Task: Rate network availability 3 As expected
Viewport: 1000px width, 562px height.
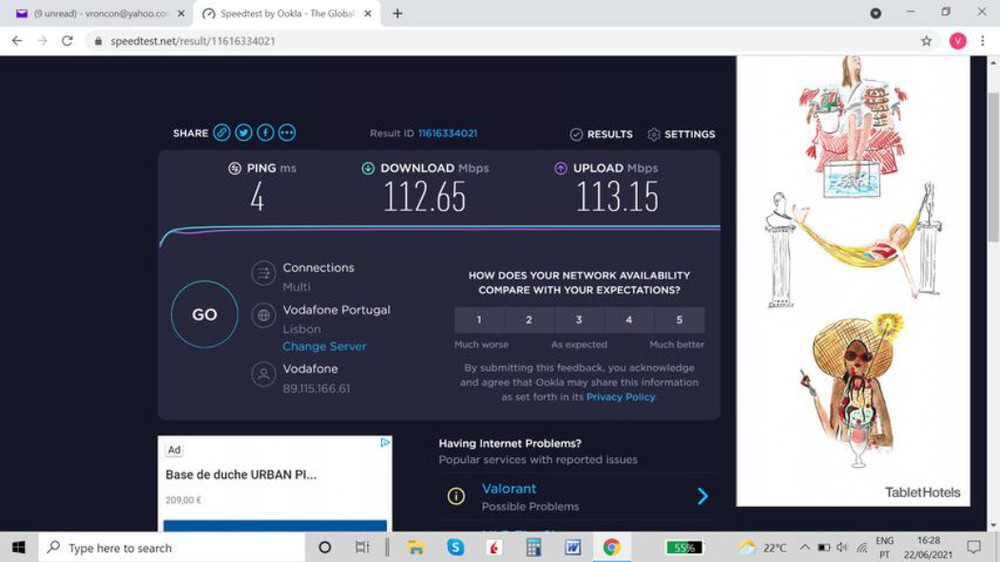Action: point(579,320)
